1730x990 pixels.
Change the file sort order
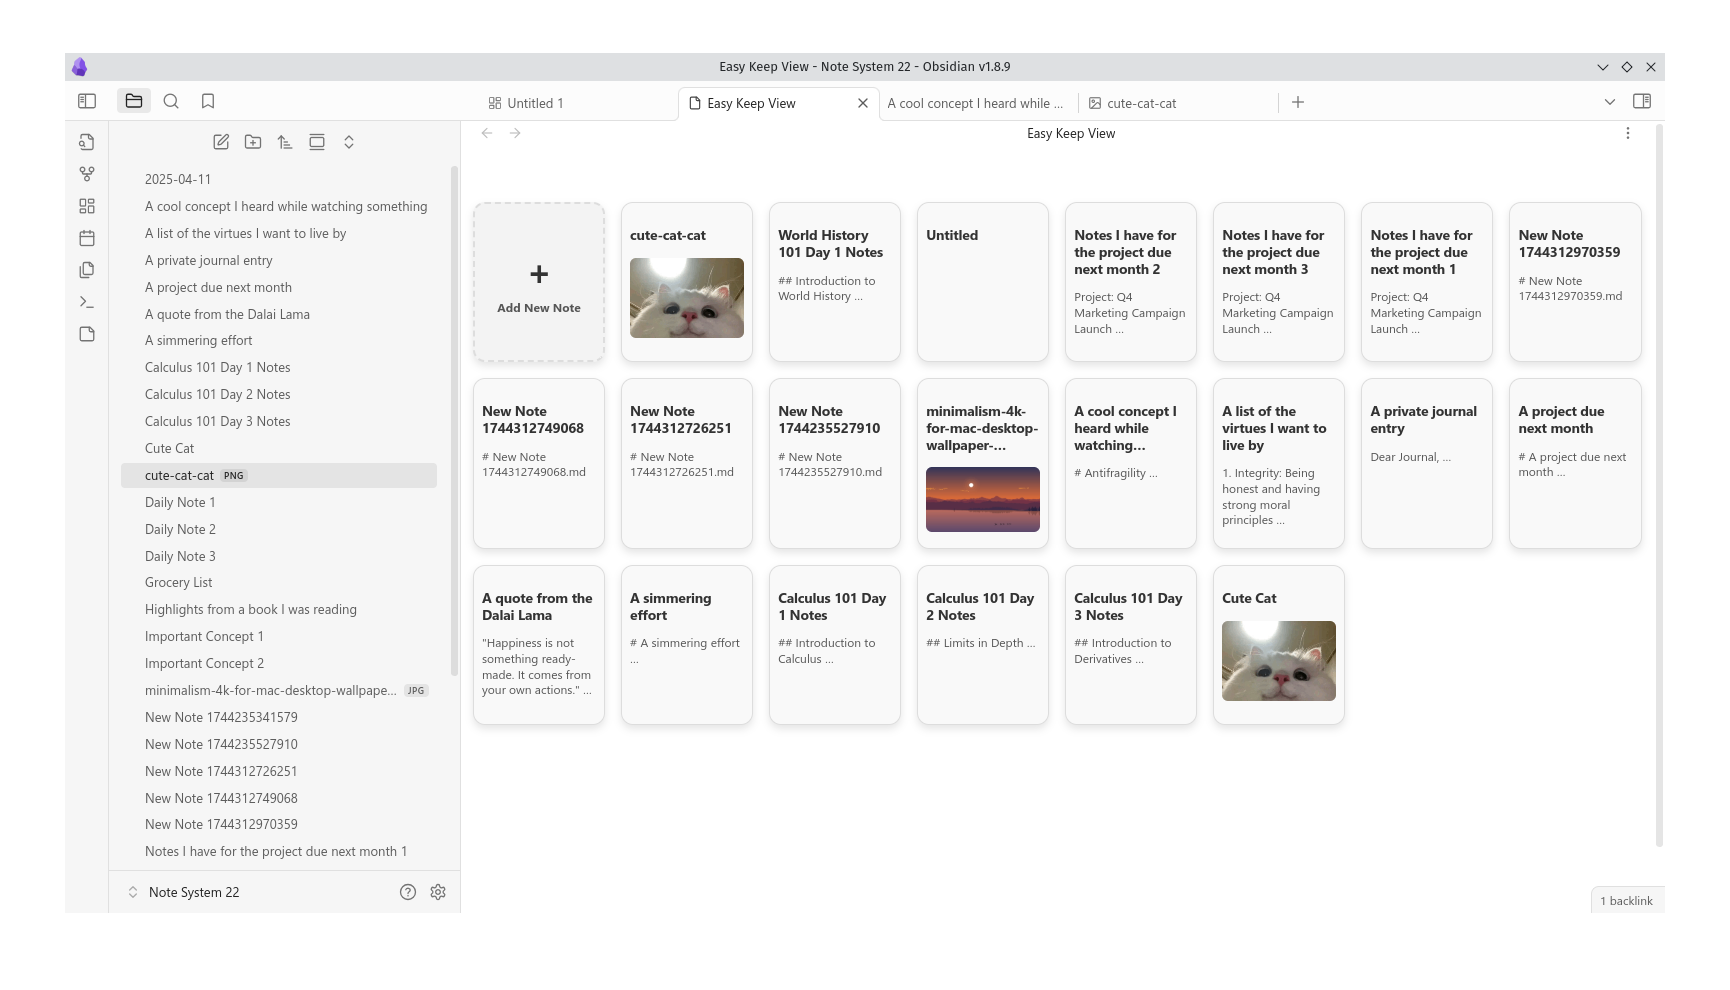pos(285,142)
